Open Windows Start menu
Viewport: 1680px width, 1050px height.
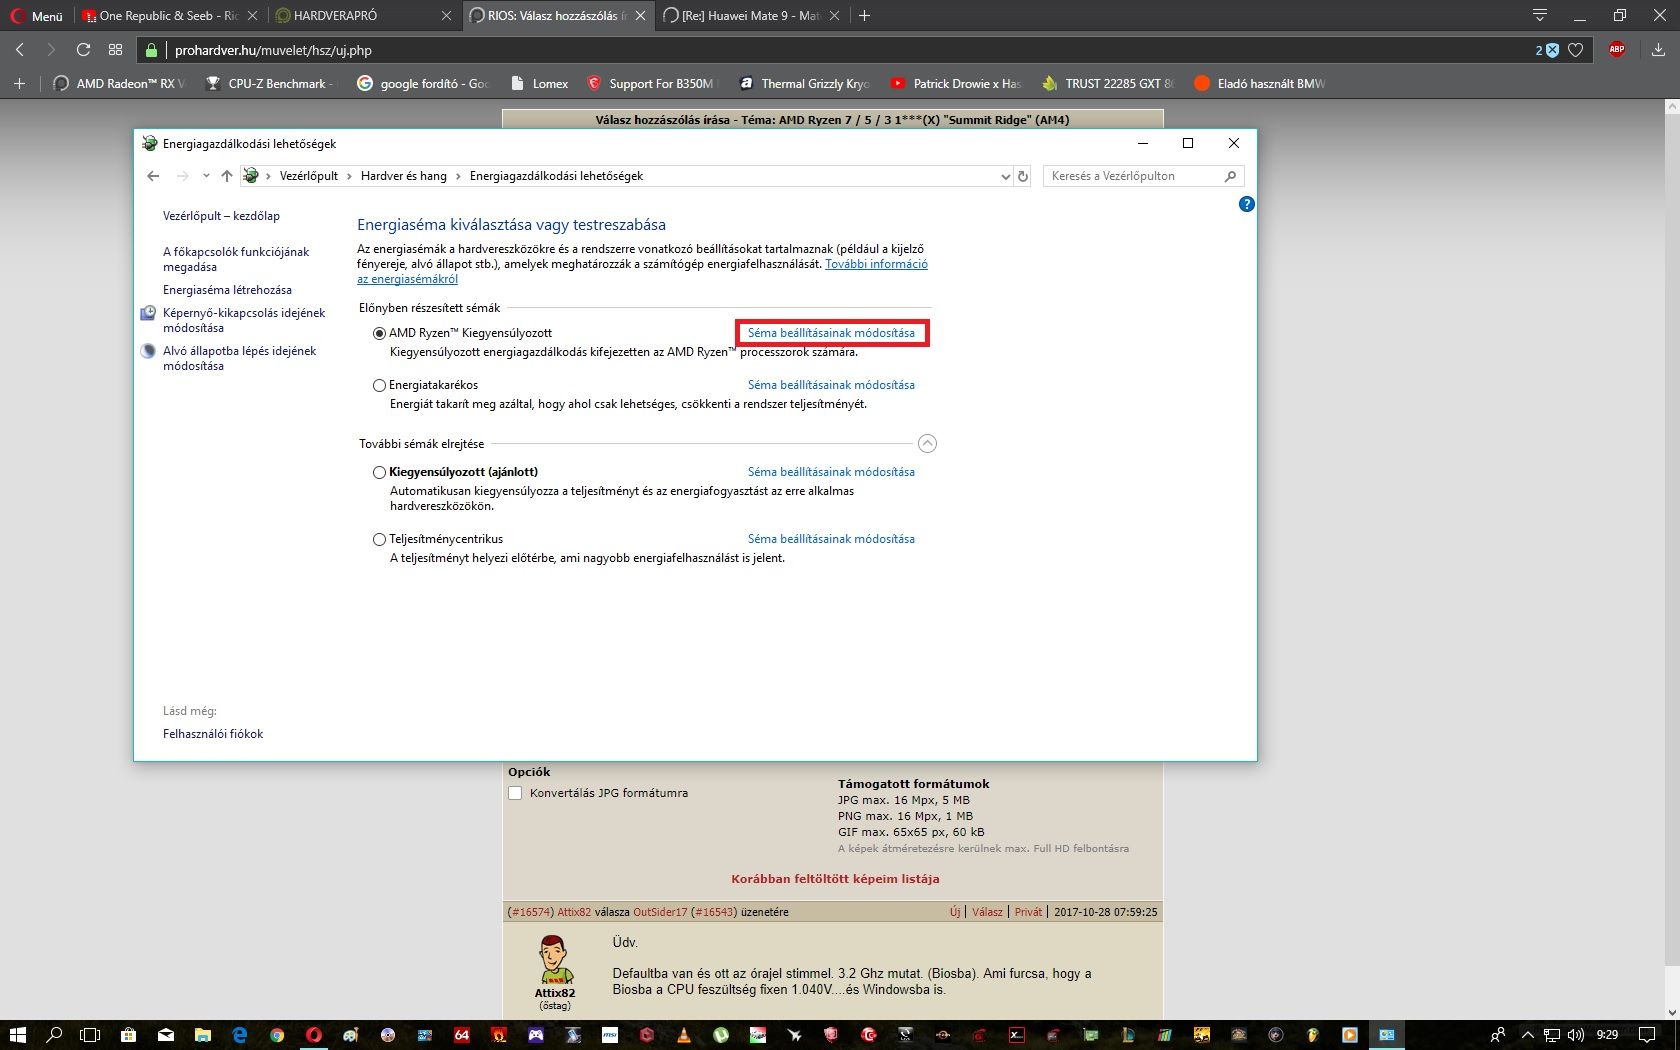tap(17, 1035)
